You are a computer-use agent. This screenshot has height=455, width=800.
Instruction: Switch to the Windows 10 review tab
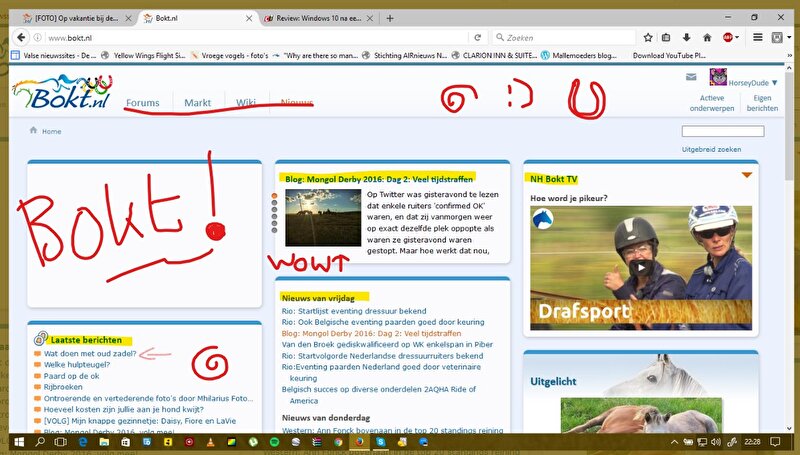point(320,18)
